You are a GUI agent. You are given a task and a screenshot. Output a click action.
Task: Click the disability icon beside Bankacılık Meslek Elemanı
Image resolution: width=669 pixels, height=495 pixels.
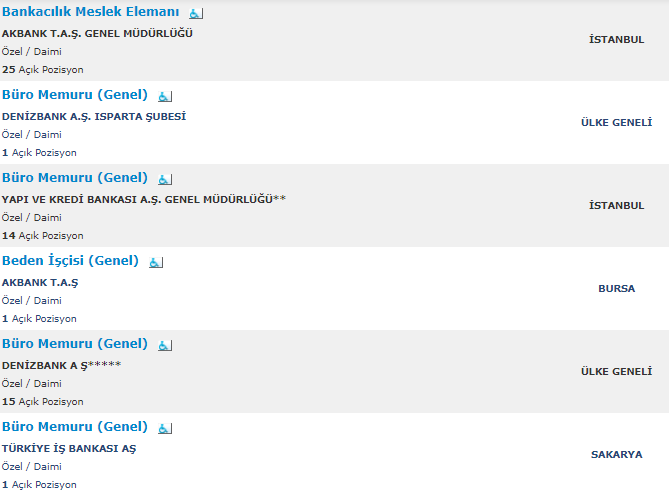pyautogui.click(x=195, y=14)
